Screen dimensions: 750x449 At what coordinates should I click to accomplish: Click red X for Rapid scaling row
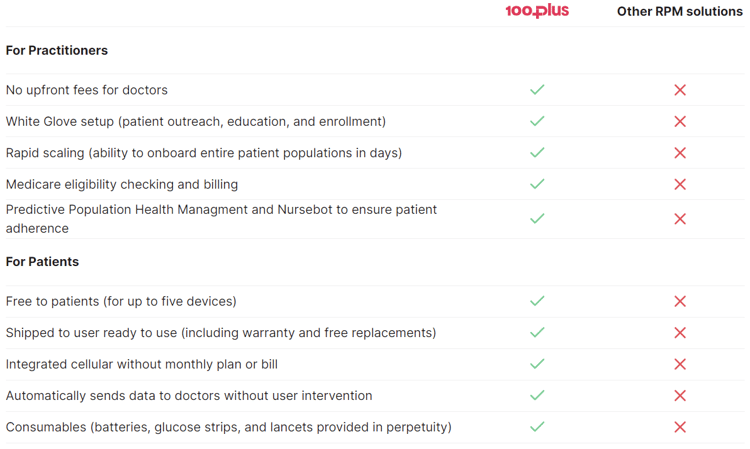pos(680,153)
